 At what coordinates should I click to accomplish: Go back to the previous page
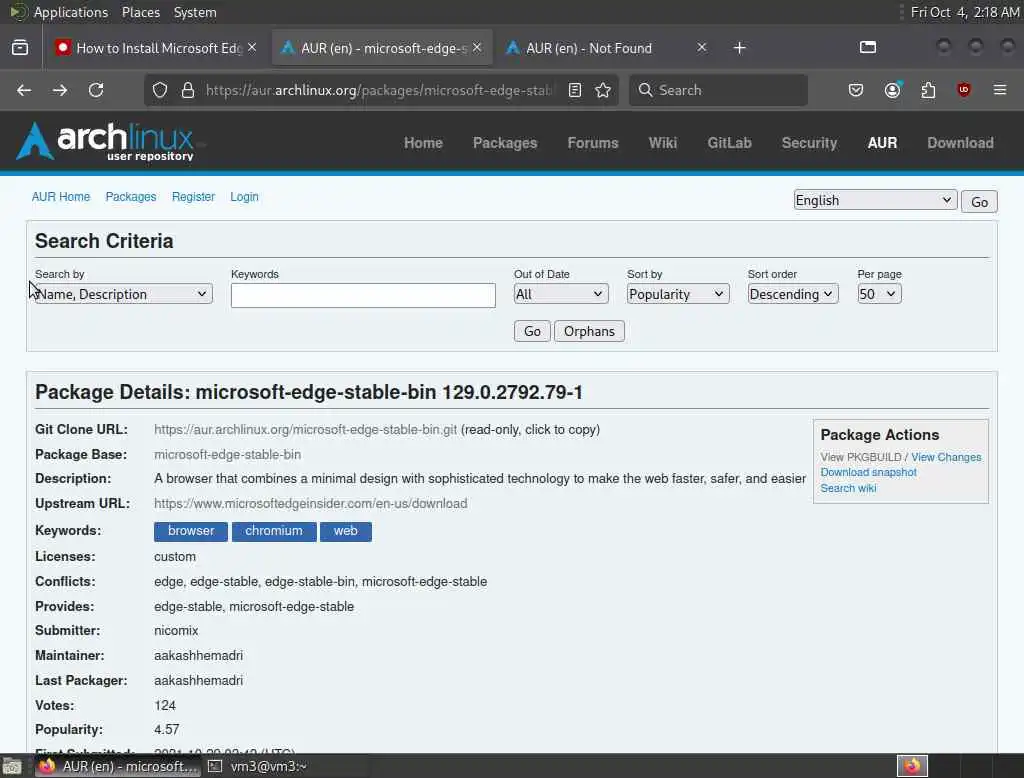pyautogui.click(x=24, y=90)
